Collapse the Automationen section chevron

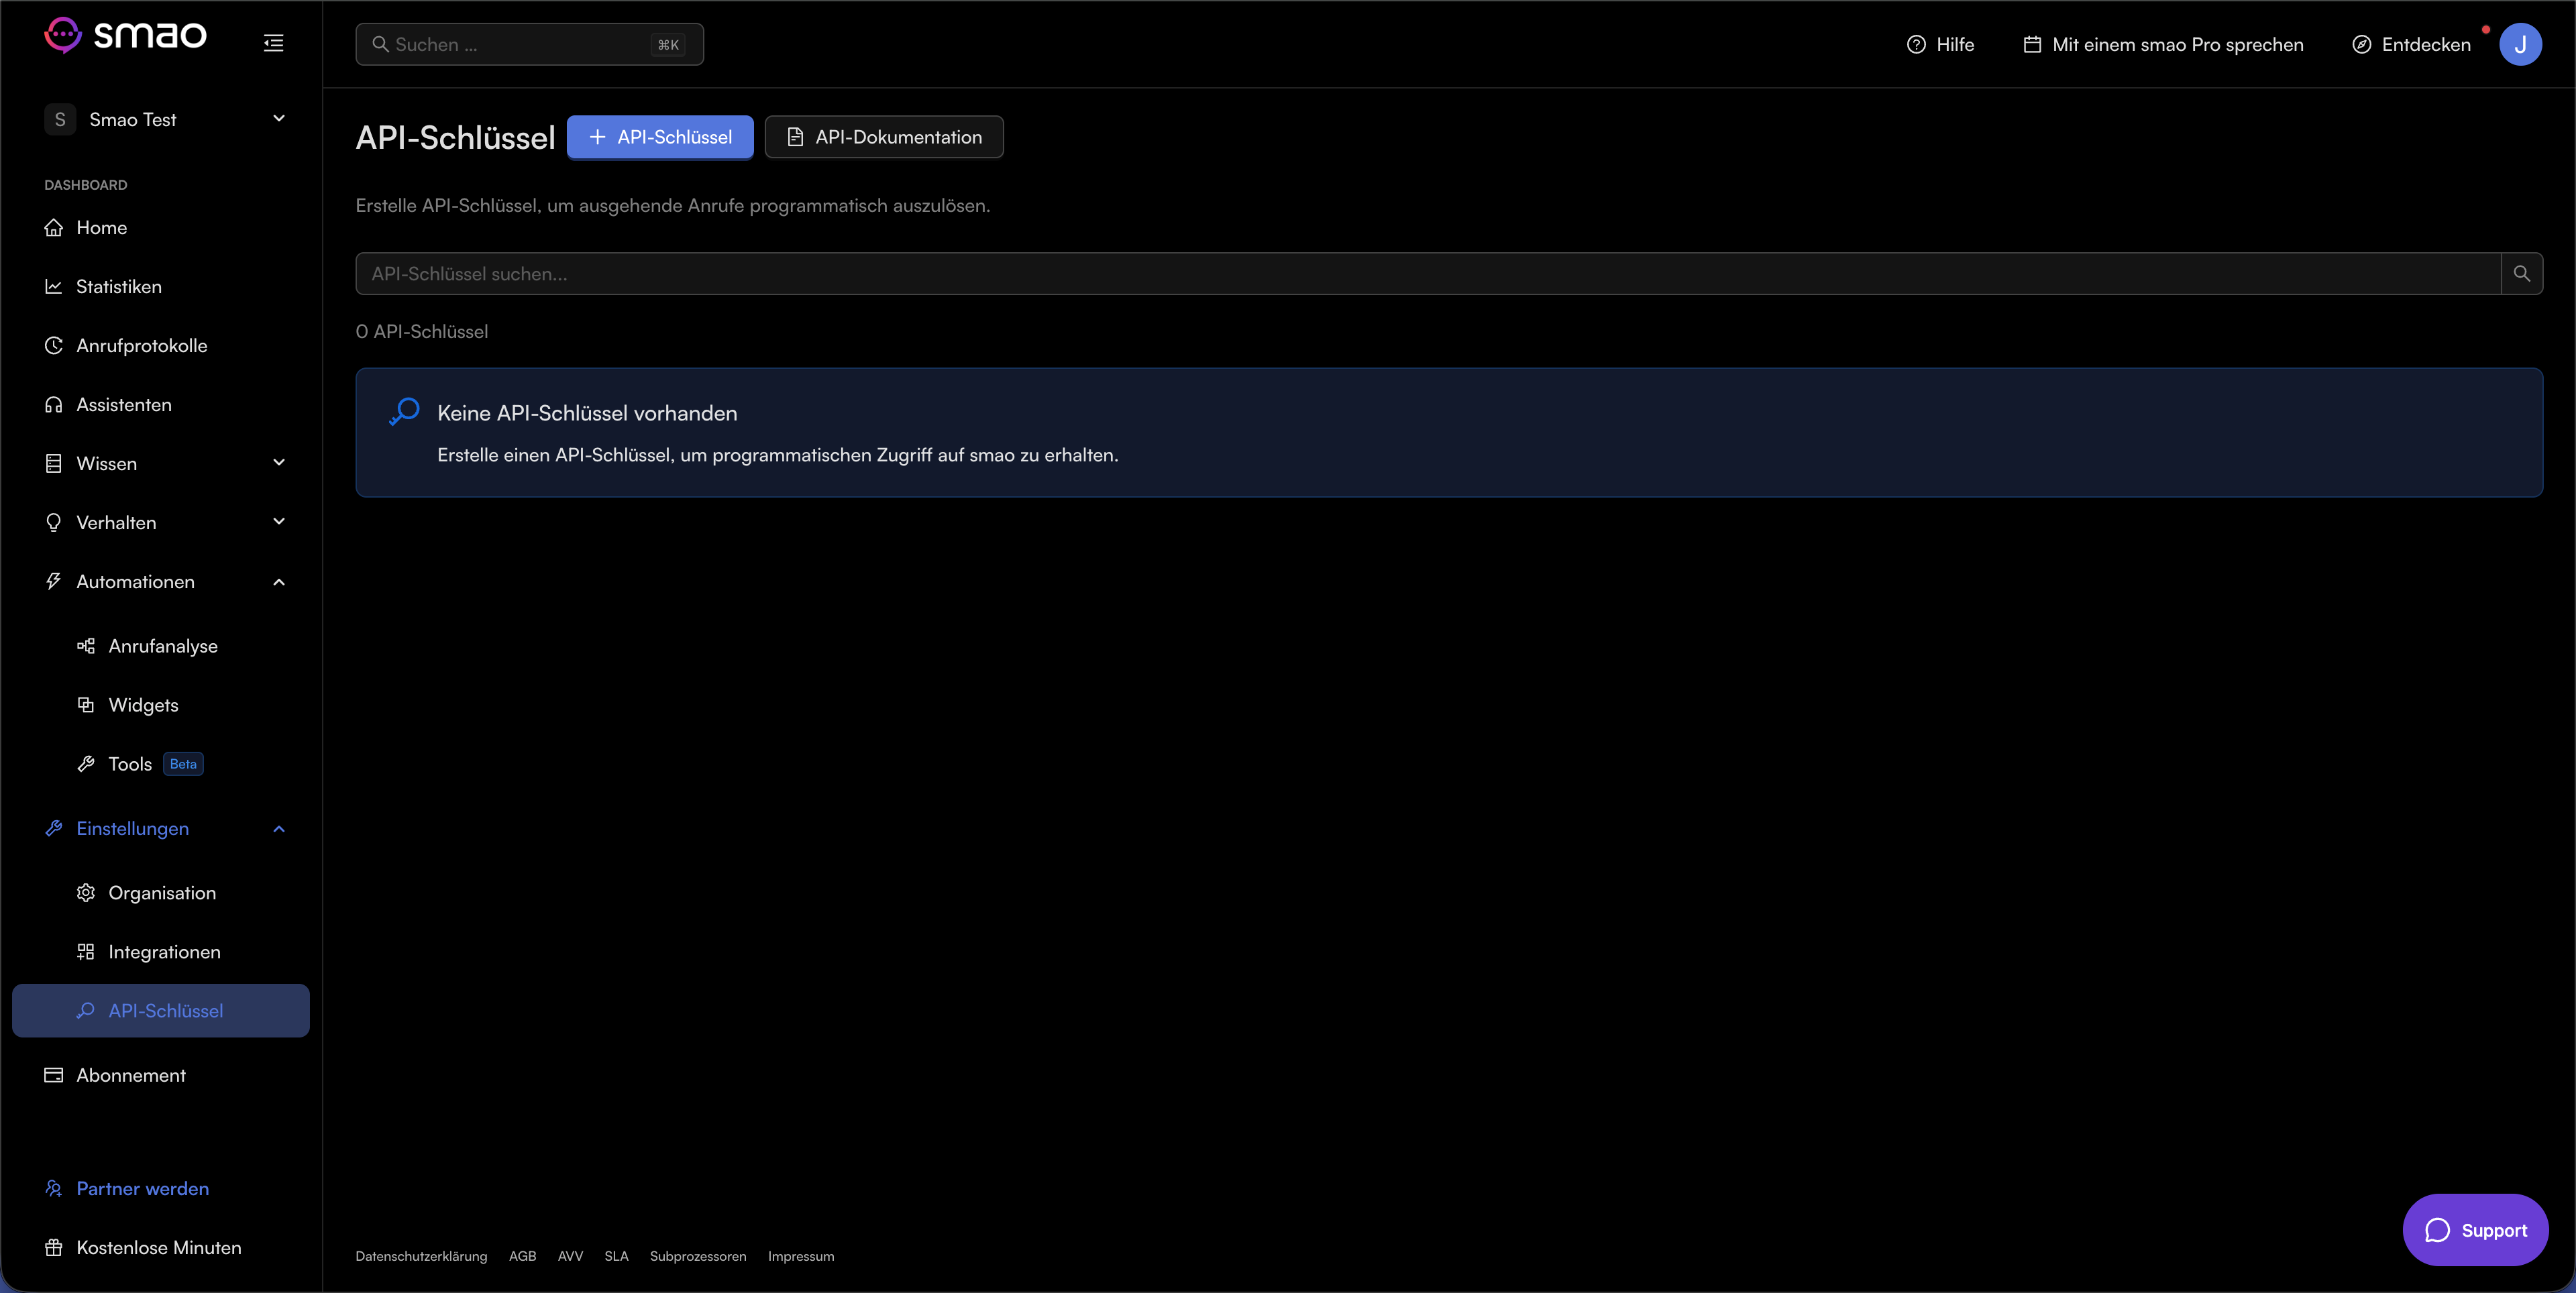(x=279, y=582)
